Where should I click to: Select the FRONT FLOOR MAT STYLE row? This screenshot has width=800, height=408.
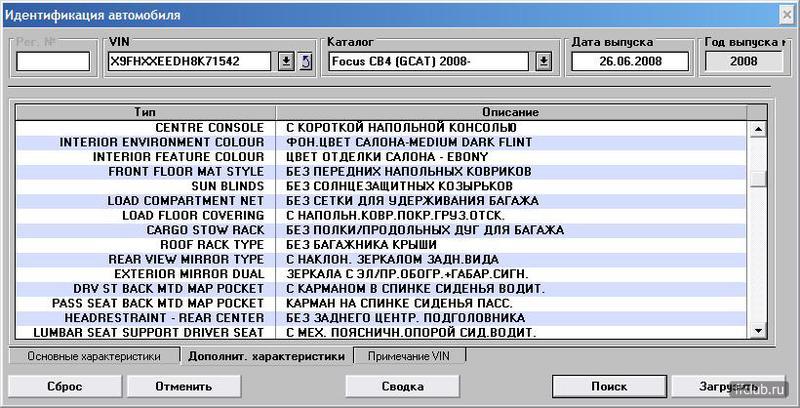381,172
